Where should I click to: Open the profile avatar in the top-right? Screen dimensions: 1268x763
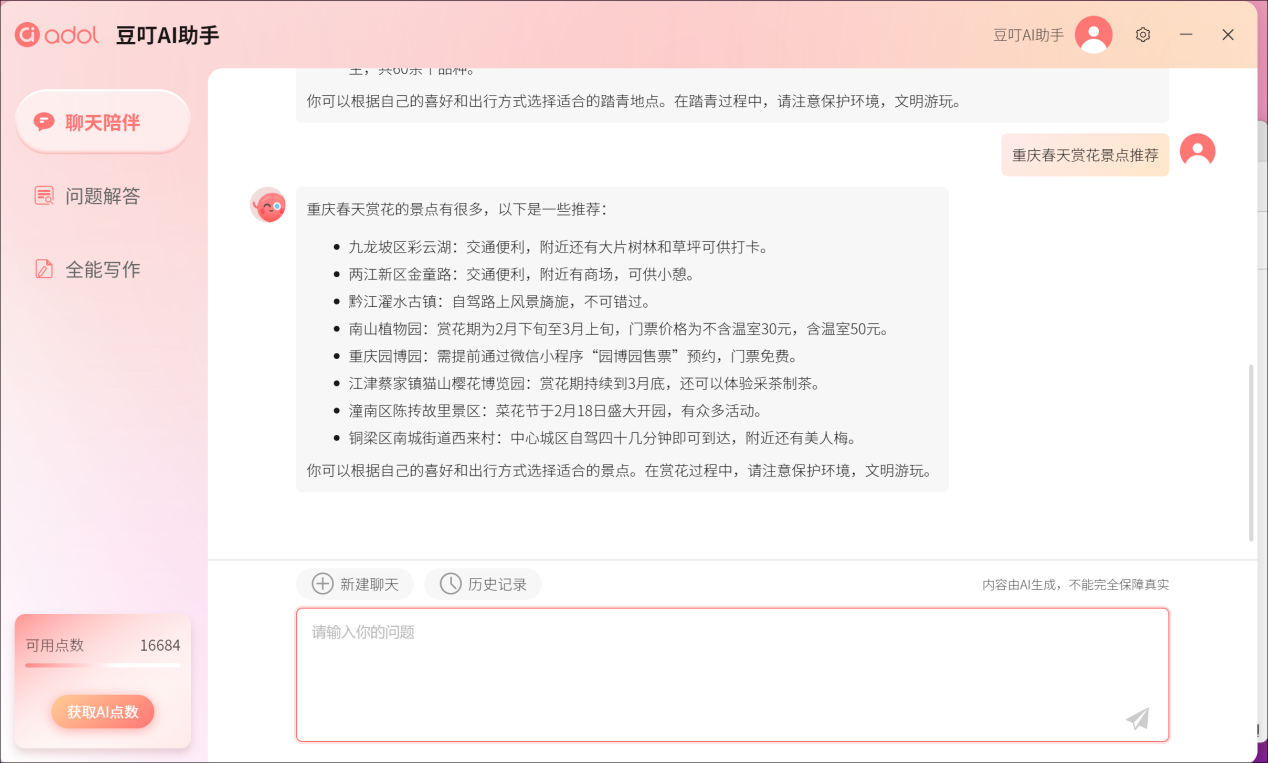pyautogui.click(x=1093, y=33)
